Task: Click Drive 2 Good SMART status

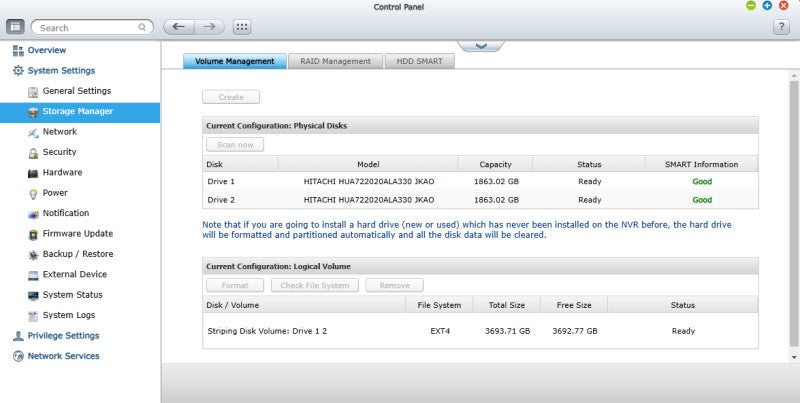Action: (702, 200)
